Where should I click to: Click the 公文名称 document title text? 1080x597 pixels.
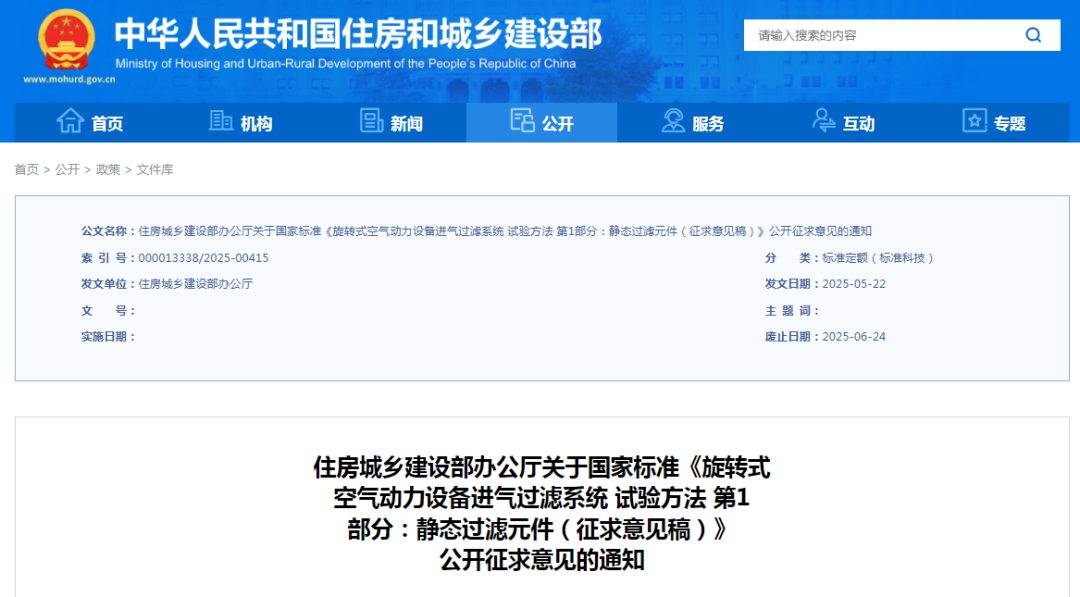point(505,231)
